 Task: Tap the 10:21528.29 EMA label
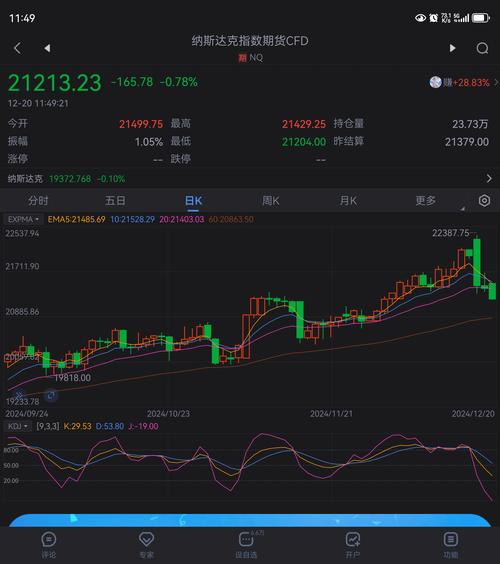(132, 219)
